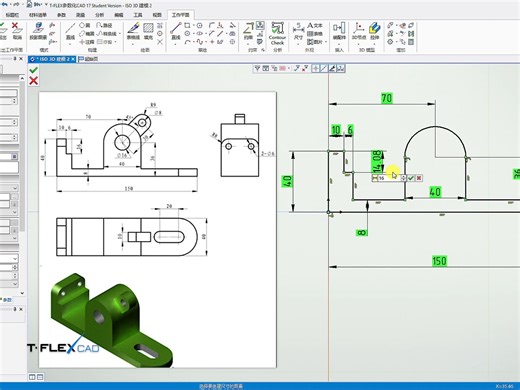520x390 pixels.
Task: Click the 表格 table tool
Action: click(315, 34)
